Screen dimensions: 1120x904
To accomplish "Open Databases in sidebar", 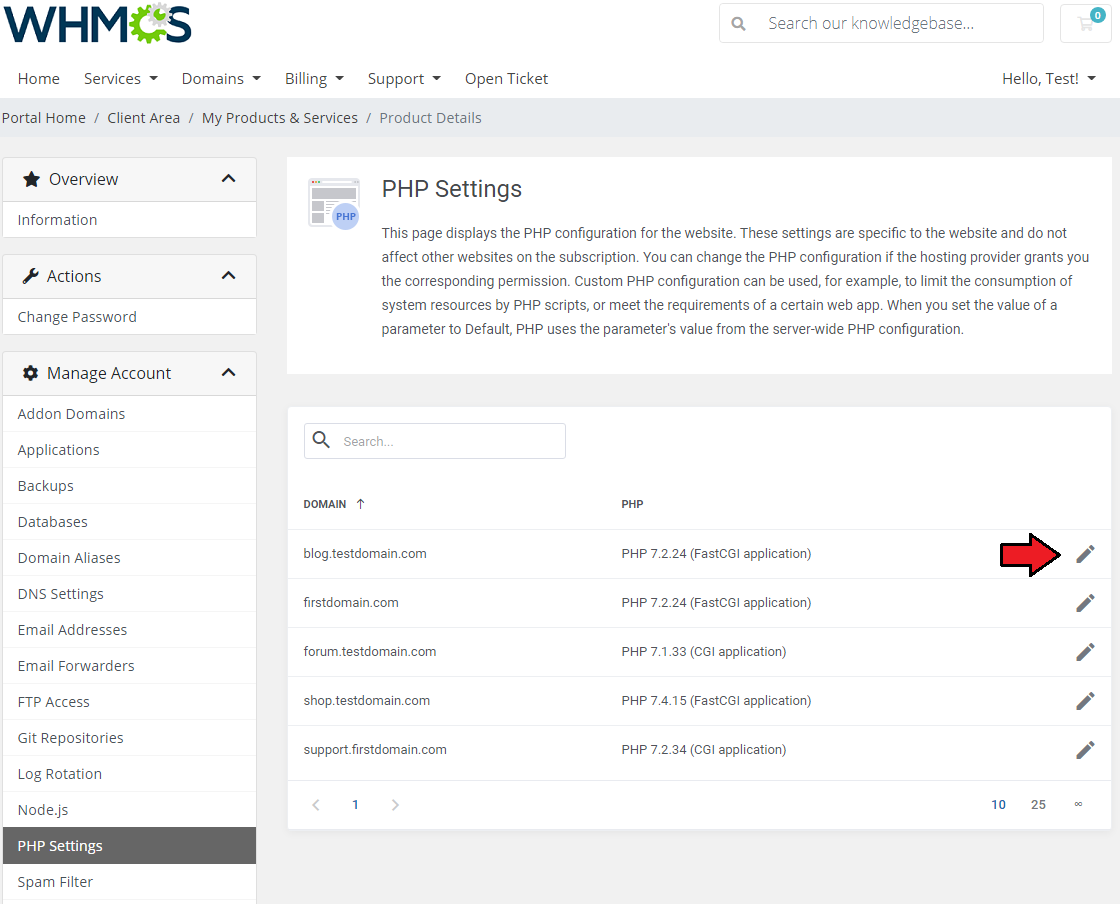I will point(129,522).
